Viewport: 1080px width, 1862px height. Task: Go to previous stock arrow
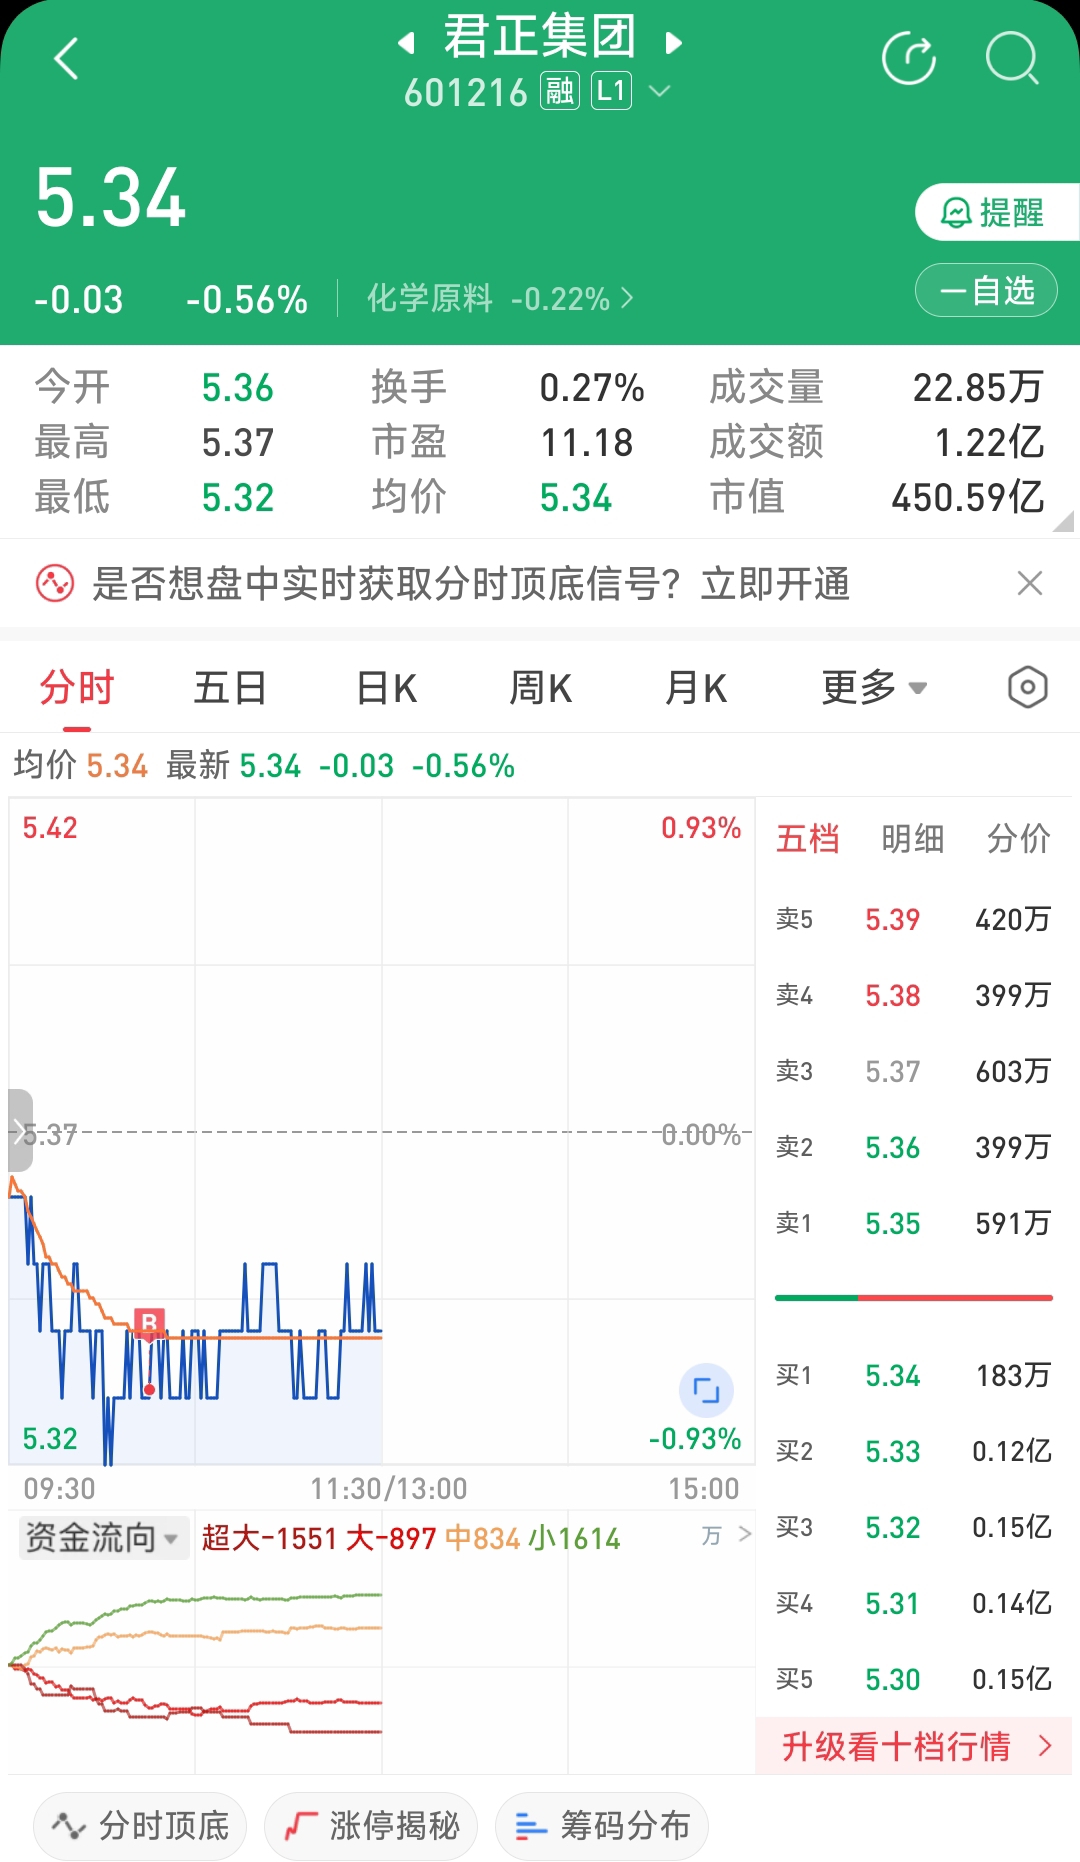406,43
